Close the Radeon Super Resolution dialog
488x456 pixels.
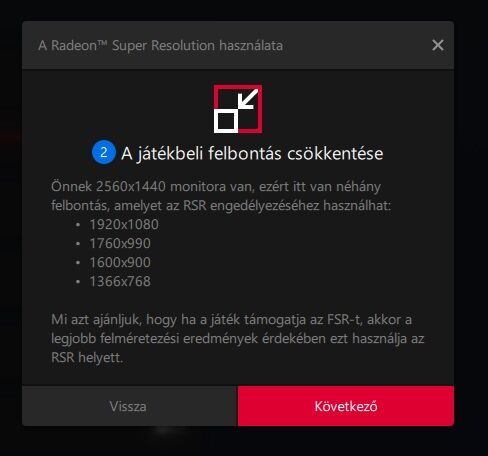438,45
